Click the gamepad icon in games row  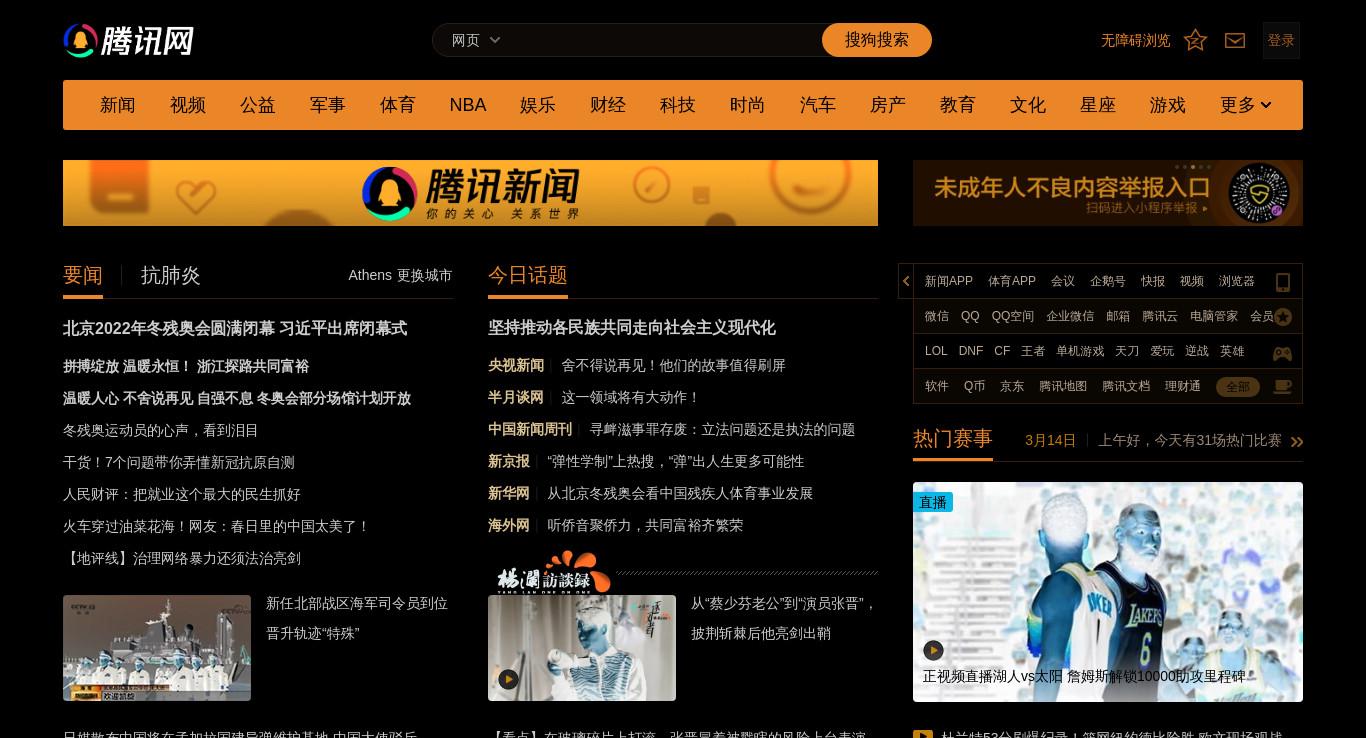1282,353
